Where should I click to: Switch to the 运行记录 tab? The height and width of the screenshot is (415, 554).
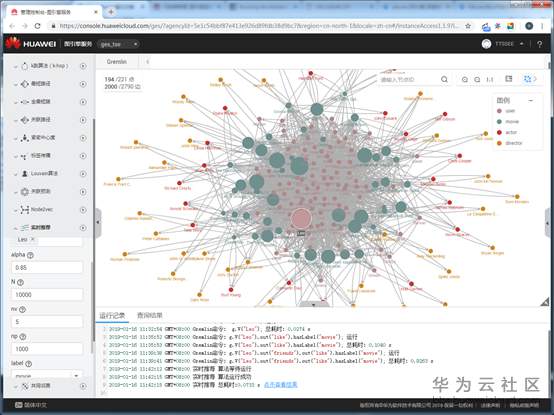click(x=112, y=315)
